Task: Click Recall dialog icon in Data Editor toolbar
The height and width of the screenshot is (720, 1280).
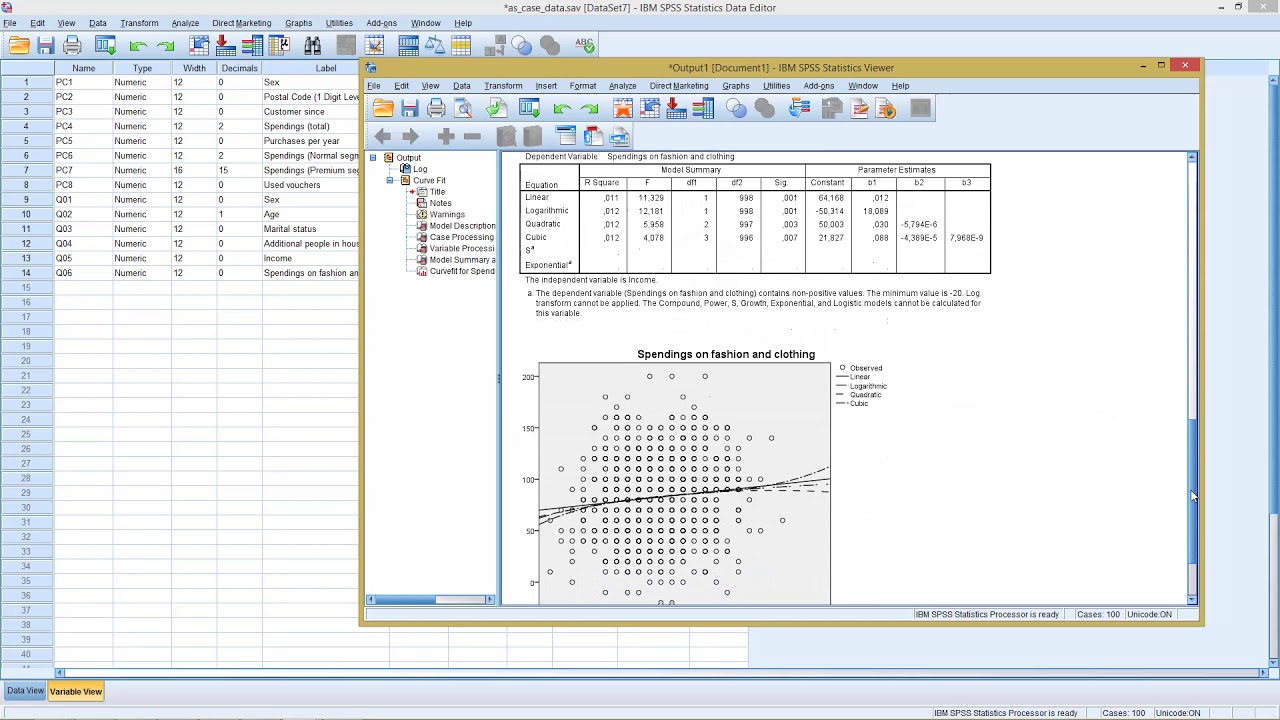Action: (105, 45)
